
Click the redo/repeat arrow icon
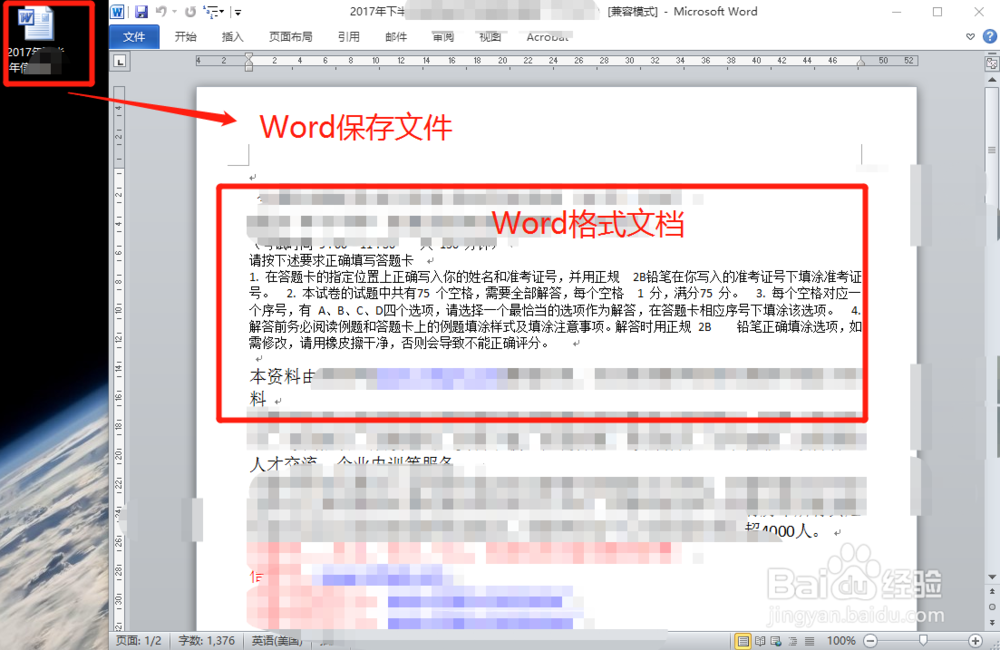tap(190, 11)
